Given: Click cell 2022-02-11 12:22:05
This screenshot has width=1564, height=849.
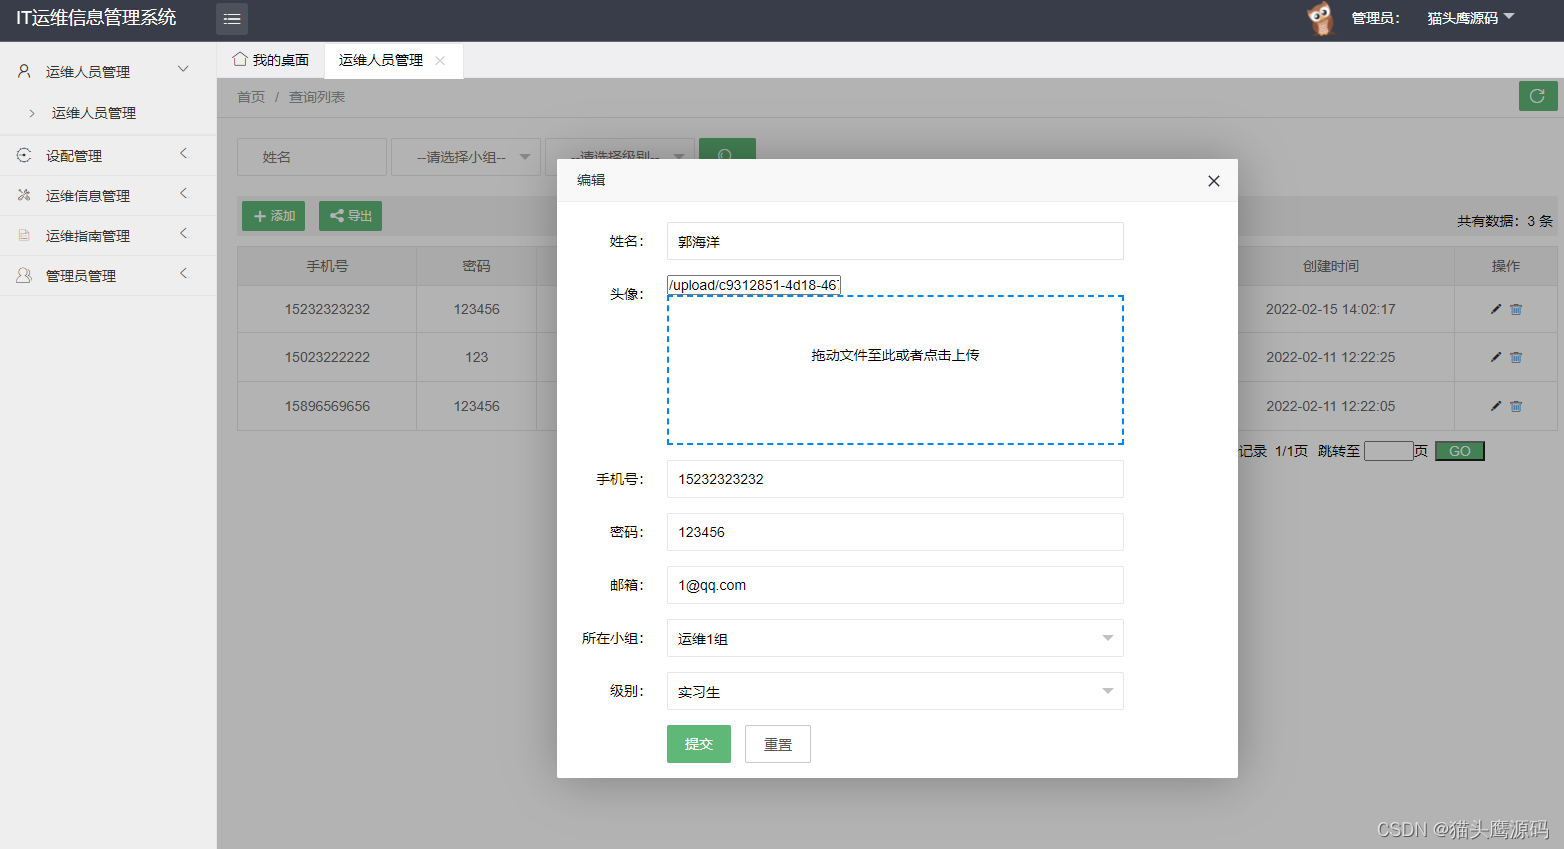Looking at the screenshot, I should pyautogui.click(x=1331, y=406).
